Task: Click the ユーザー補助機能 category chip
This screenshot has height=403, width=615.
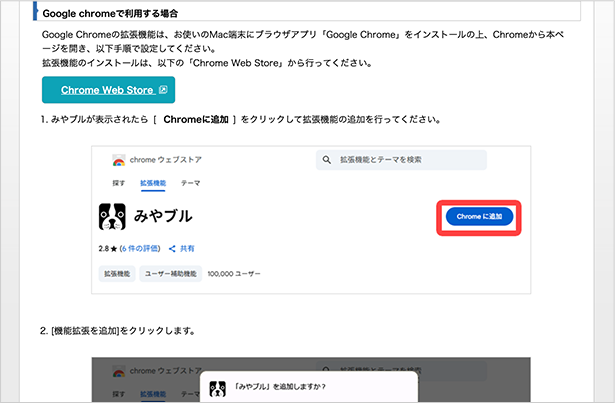Action: (x=172, y=273)
